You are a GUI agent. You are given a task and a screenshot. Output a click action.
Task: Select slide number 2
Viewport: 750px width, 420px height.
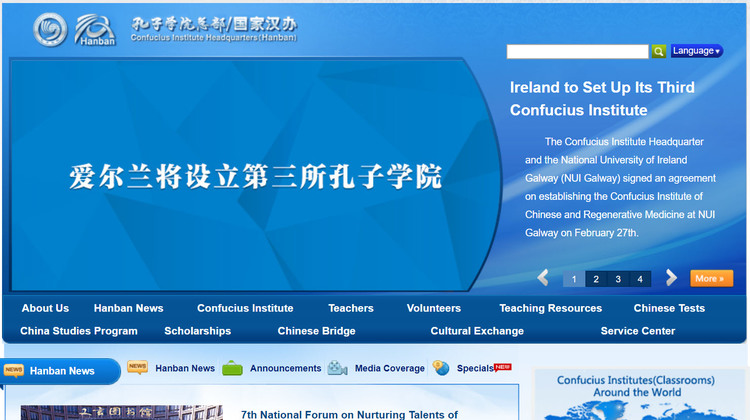point(596,279)
